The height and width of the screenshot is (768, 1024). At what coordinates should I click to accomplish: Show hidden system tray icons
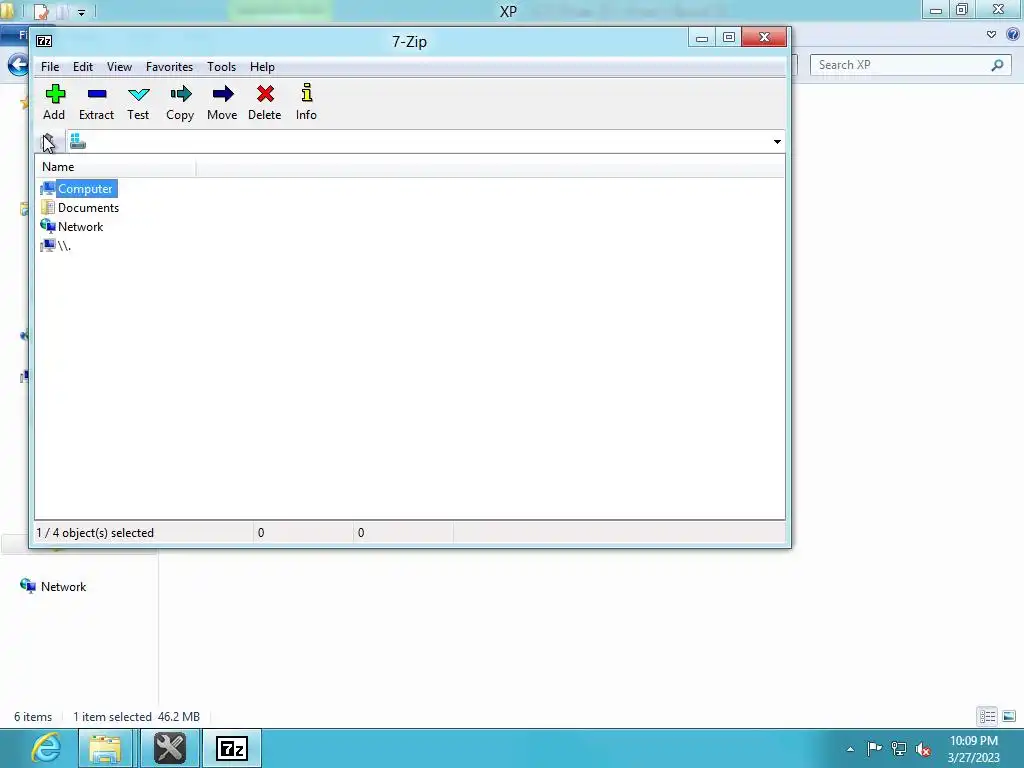pos(850,749)
